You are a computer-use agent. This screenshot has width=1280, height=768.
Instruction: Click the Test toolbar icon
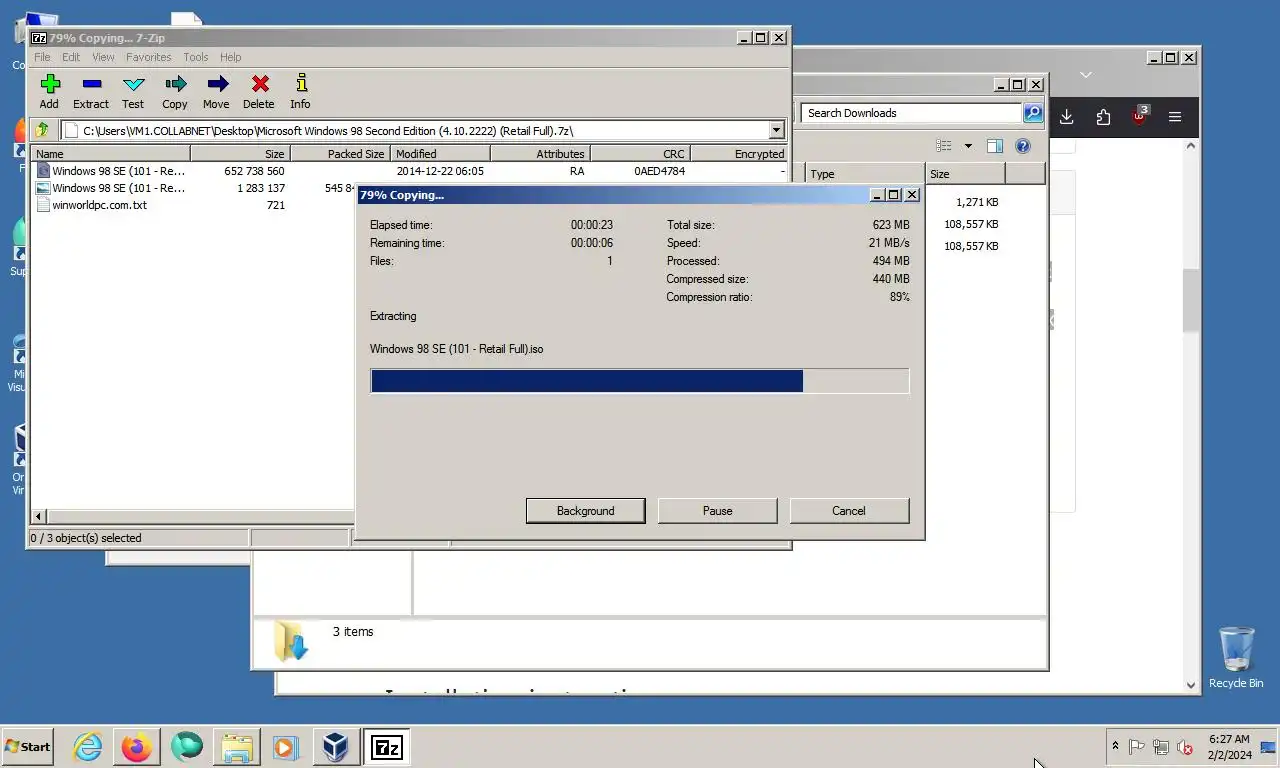coord(133,91)
